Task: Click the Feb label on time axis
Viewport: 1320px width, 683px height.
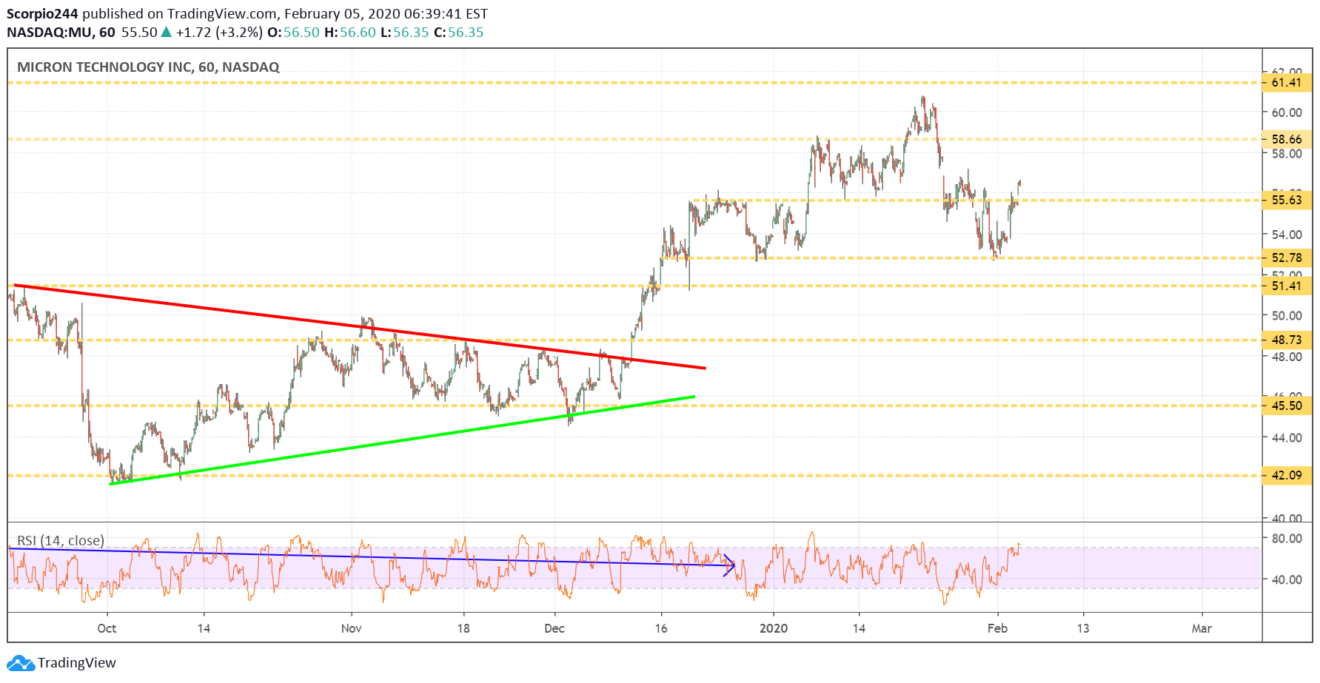Action: click(997, 629)
